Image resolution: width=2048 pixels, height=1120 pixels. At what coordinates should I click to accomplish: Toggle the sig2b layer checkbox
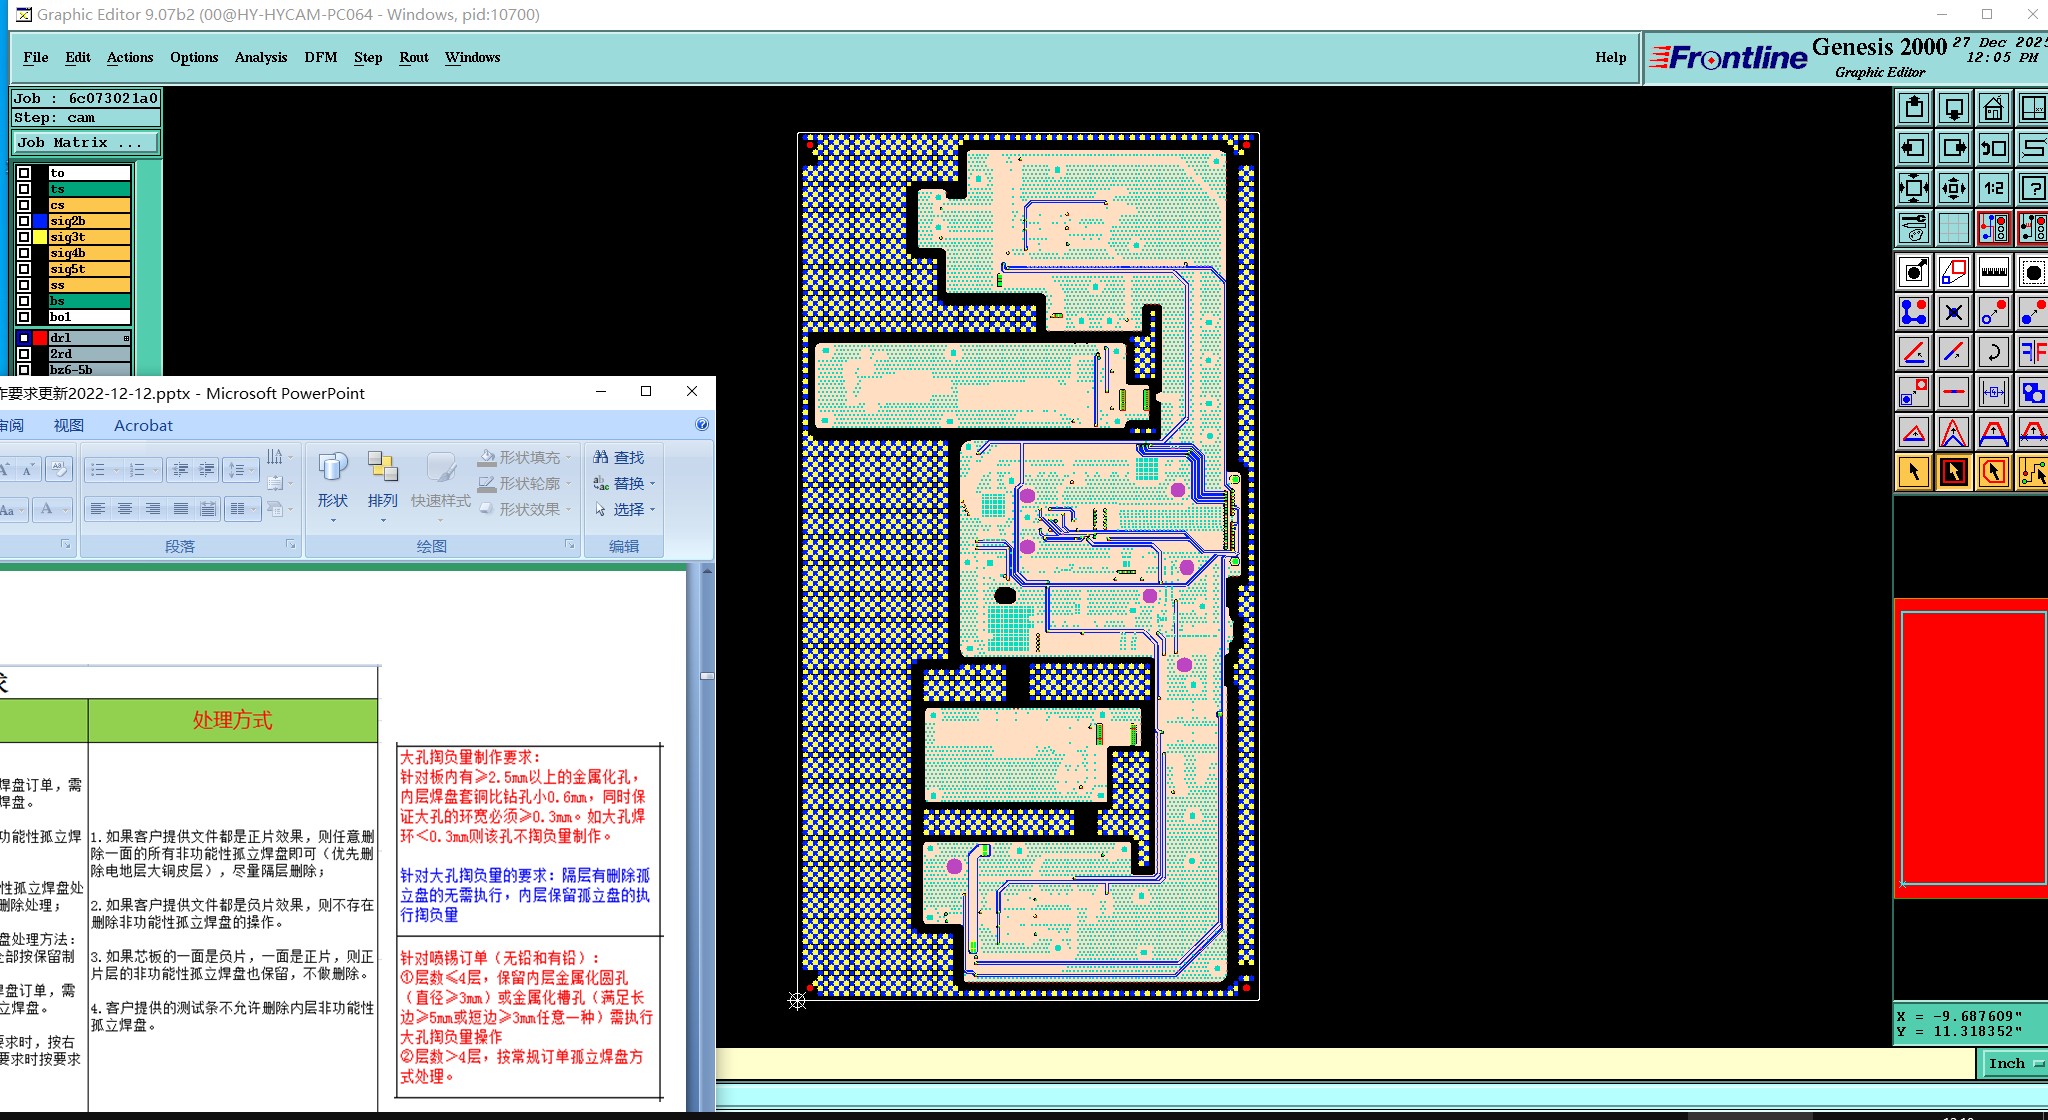click(24, 221)
